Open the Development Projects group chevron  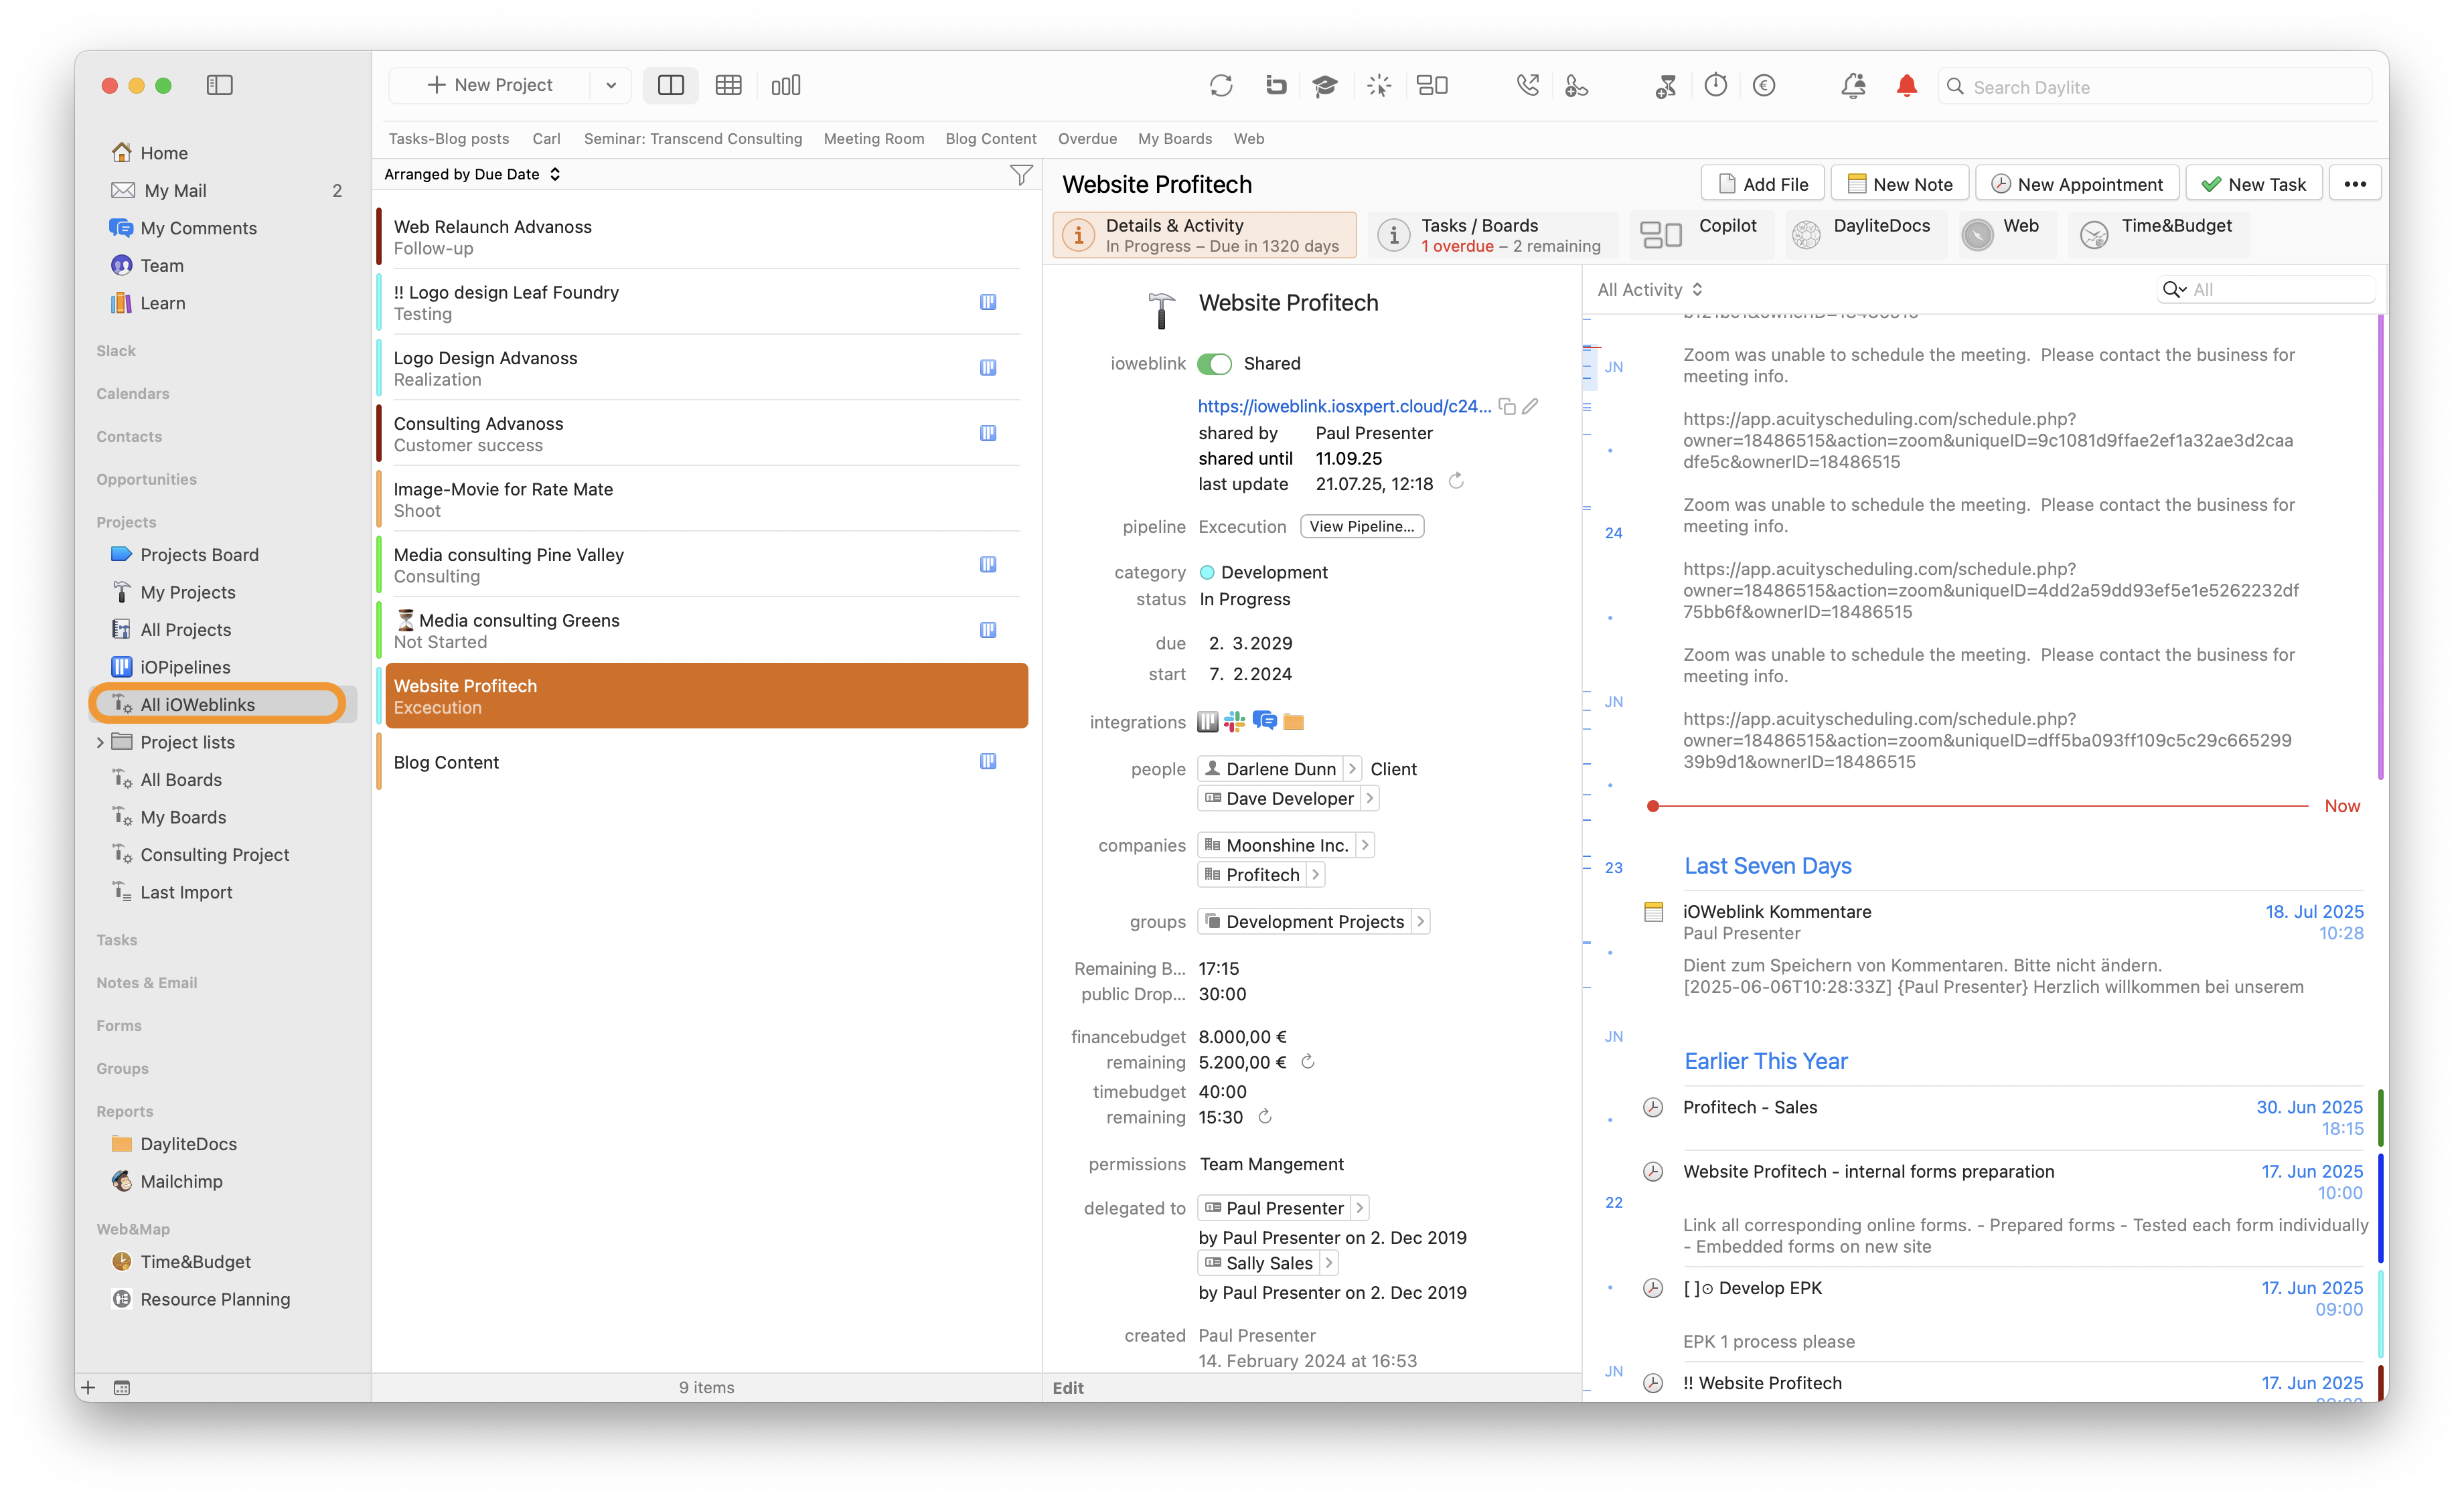click(1420, 922)
